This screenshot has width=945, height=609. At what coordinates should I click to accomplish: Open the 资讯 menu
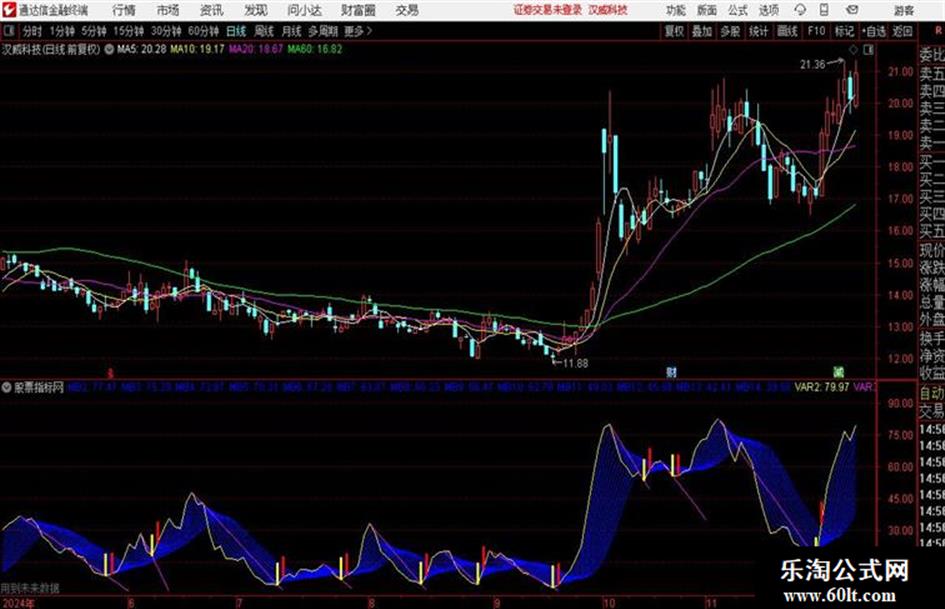(x=212, y=10)
